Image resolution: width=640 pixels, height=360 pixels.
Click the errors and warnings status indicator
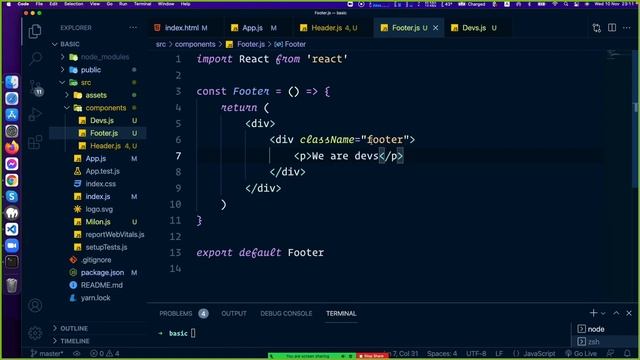105,353
